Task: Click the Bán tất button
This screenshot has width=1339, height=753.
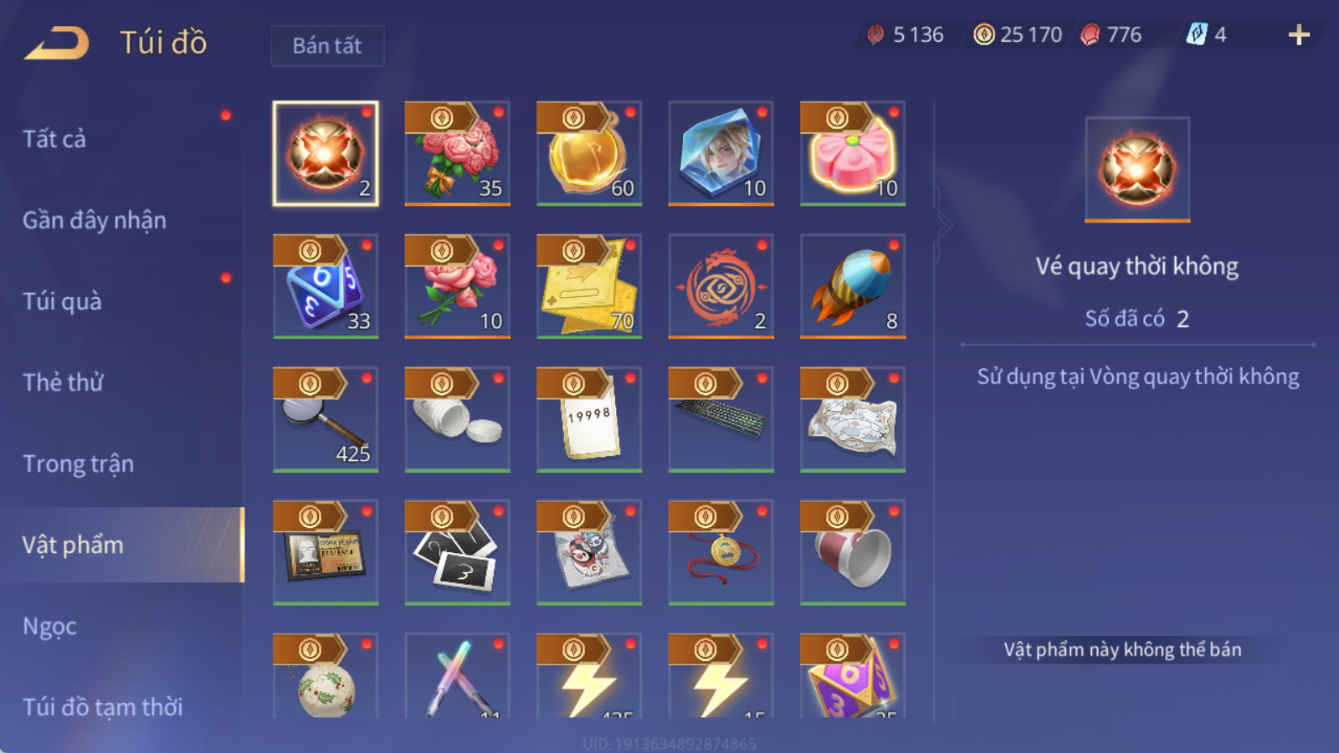Action: pos(327,46)
